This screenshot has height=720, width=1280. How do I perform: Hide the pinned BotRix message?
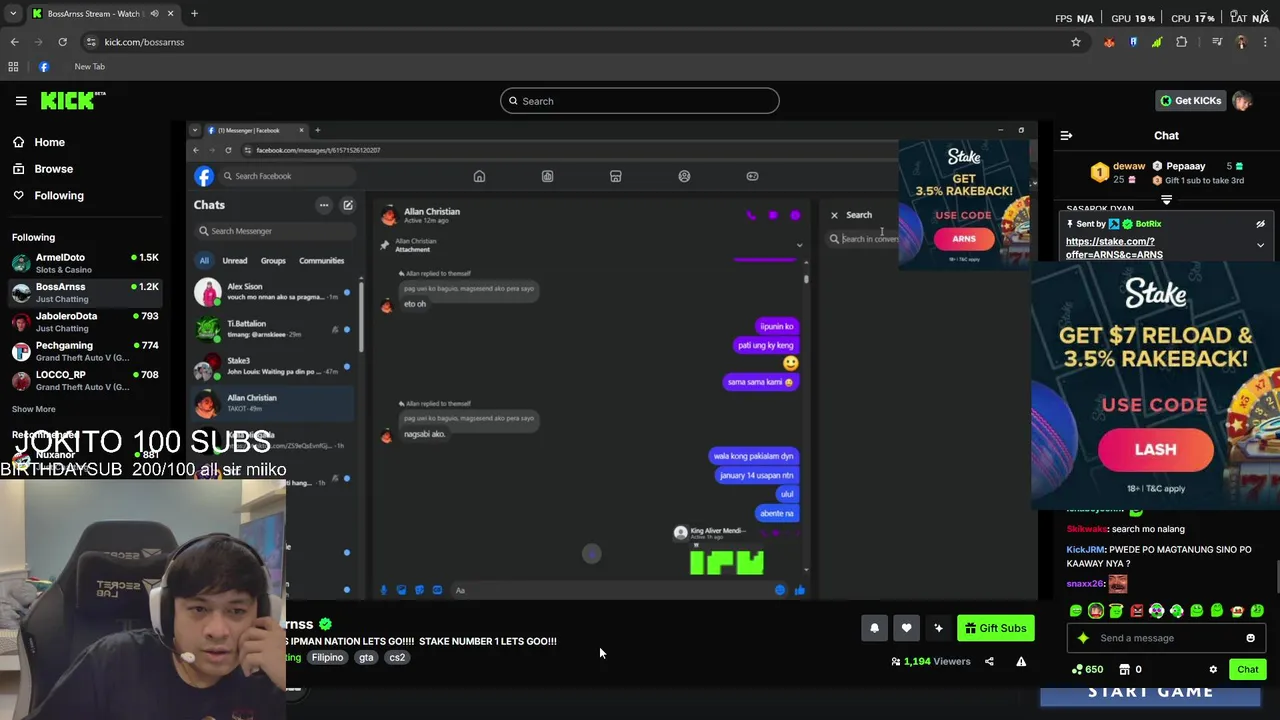point(1260,224)
